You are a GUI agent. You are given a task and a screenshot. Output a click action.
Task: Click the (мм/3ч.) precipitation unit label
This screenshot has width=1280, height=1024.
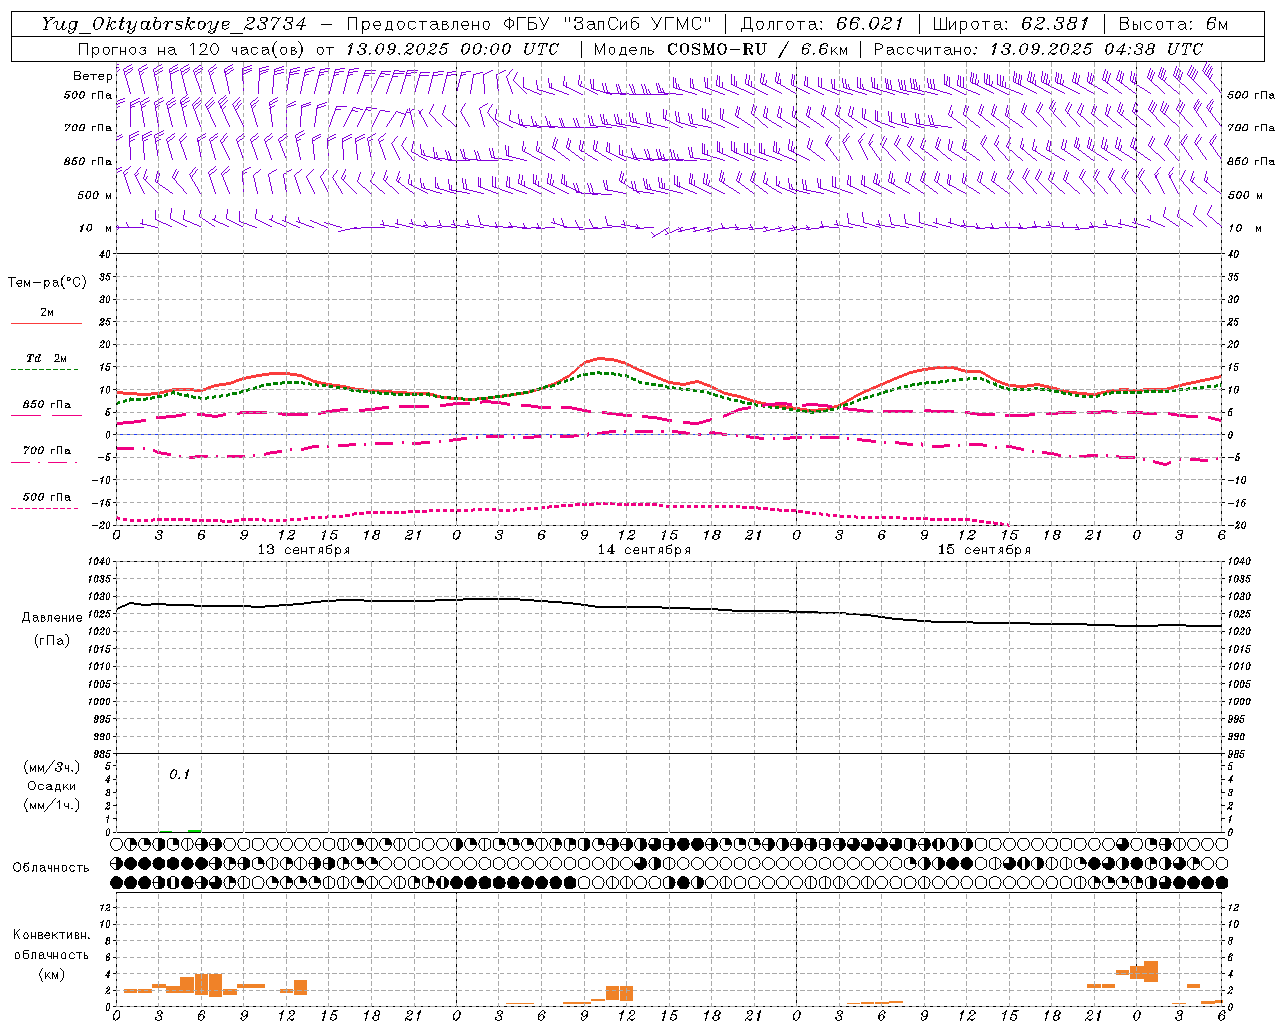[52, 767]
